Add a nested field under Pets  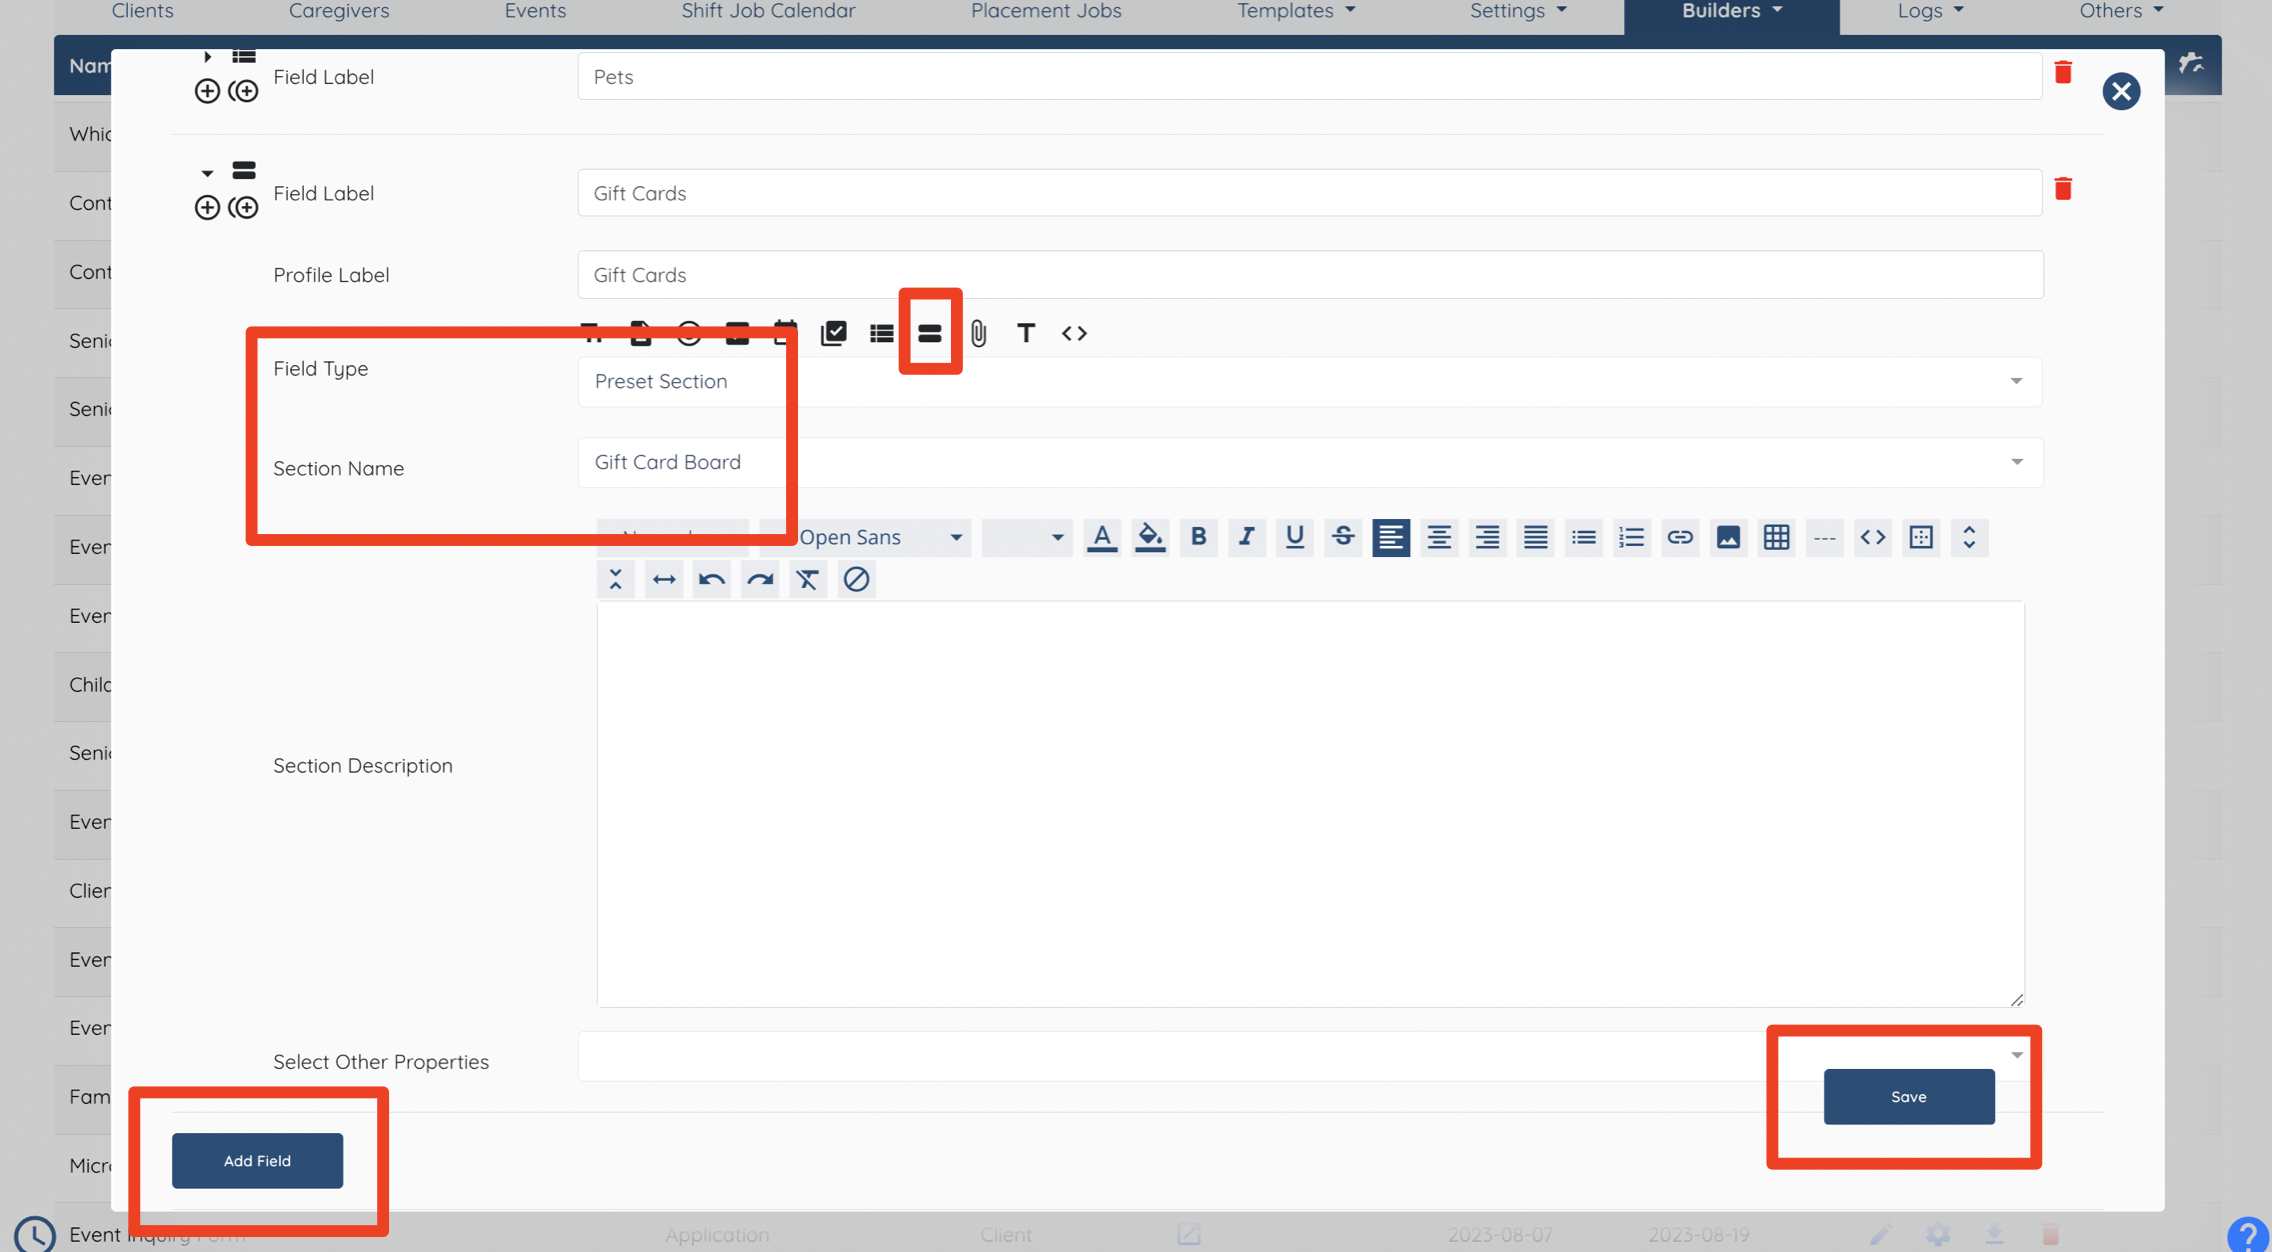[x=243, y=91]
